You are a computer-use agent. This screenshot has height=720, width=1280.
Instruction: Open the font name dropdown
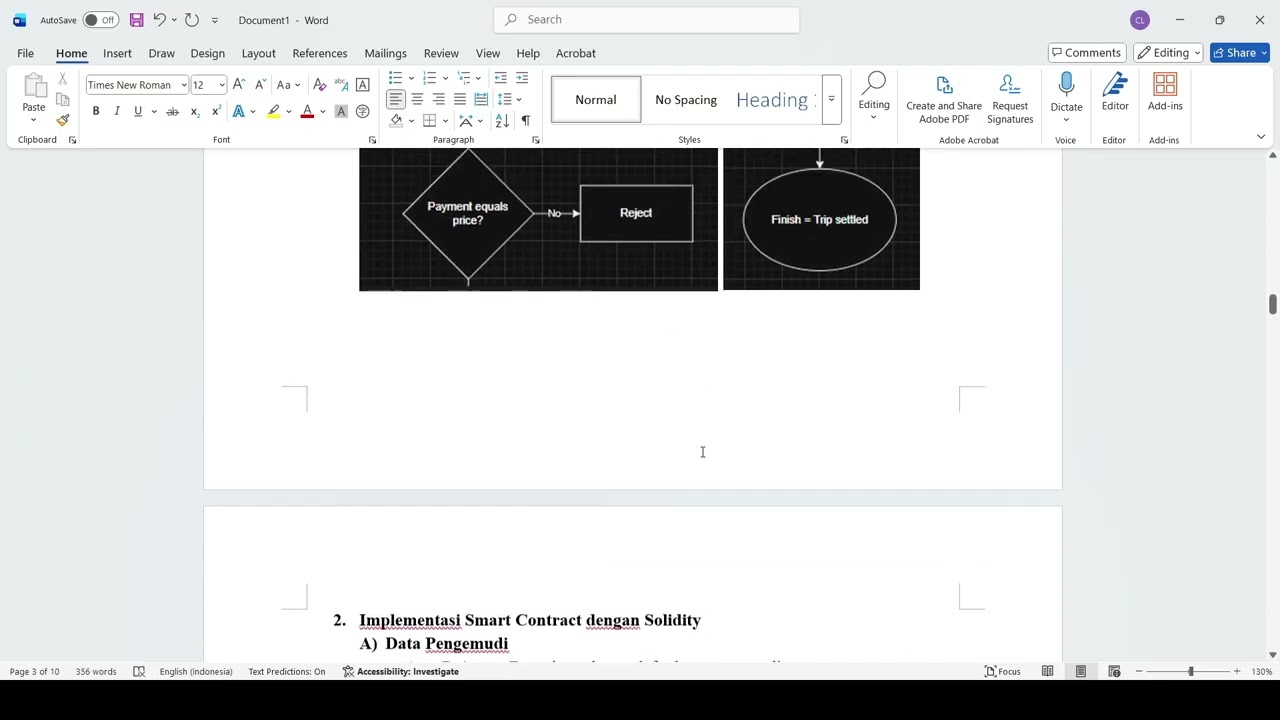pos(183,85)
